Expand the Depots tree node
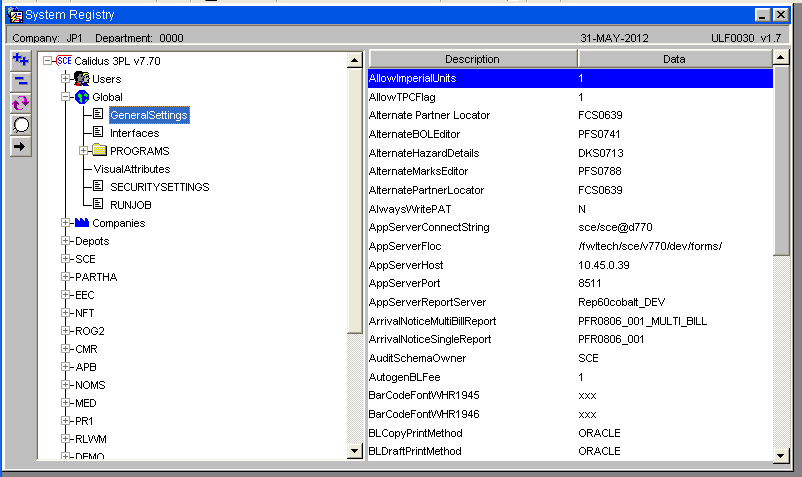802x477 pixels. [65, 241]
